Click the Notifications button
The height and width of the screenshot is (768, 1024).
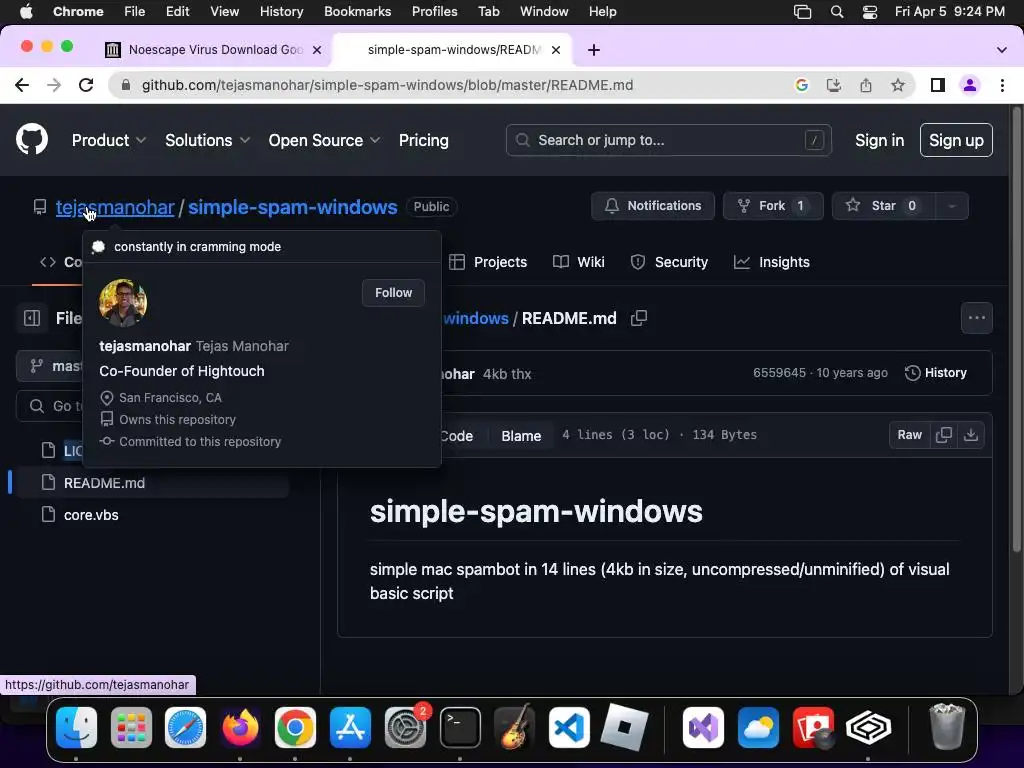click(652, 206)
